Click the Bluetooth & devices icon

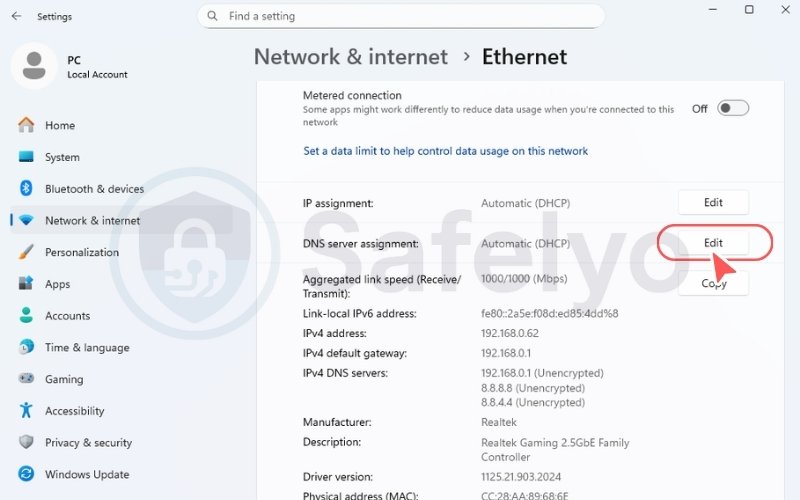point(26,189)
